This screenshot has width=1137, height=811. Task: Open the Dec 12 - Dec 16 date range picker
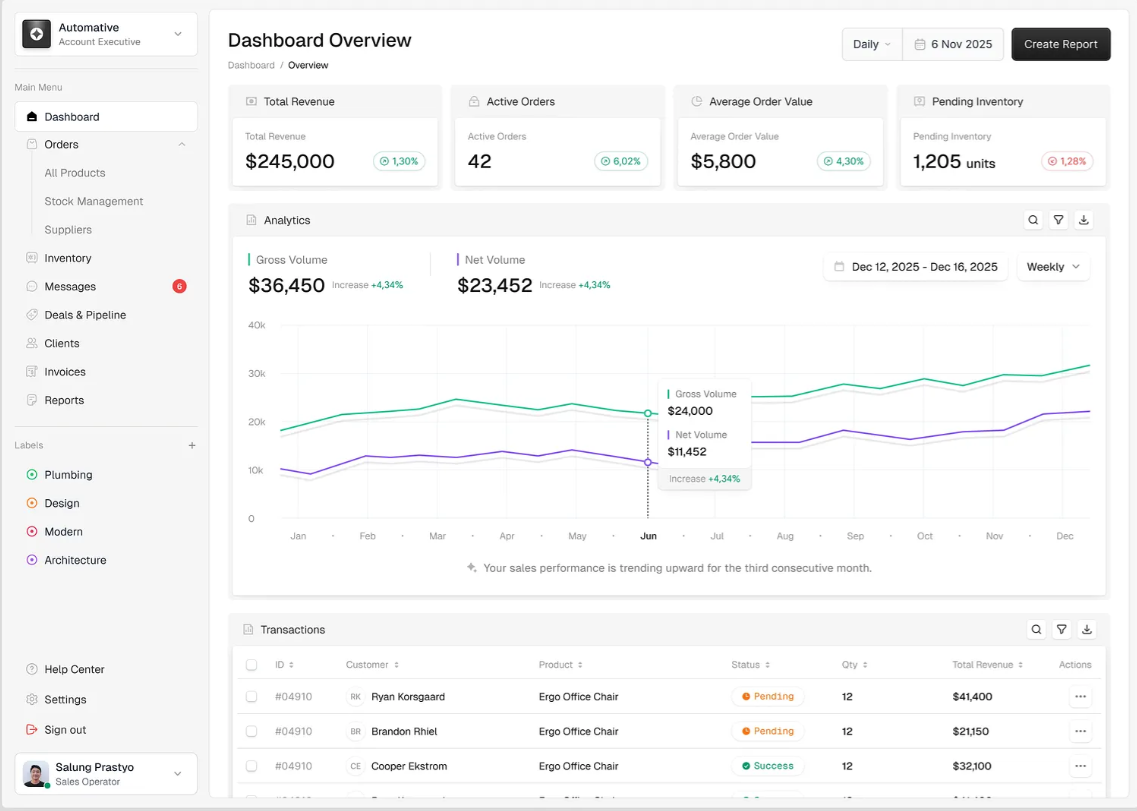(915, 267)
